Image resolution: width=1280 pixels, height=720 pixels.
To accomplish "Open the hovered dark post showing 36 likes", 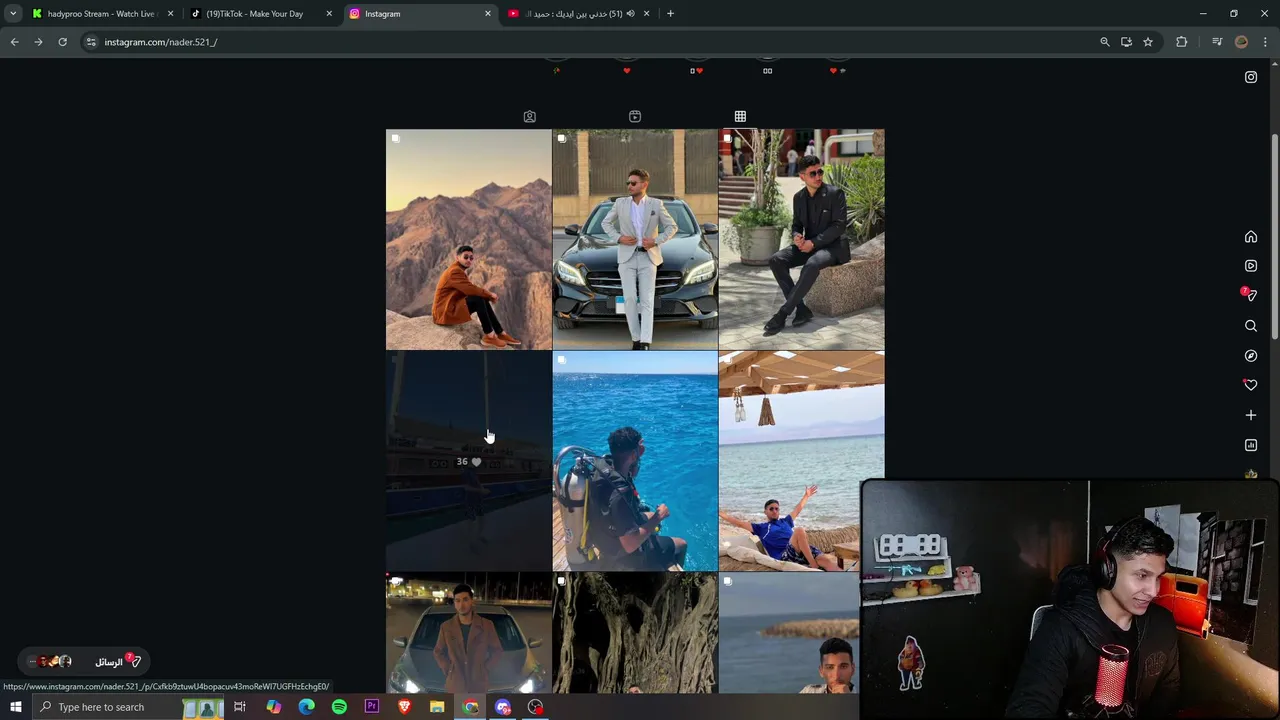I will tap(469, 461).
